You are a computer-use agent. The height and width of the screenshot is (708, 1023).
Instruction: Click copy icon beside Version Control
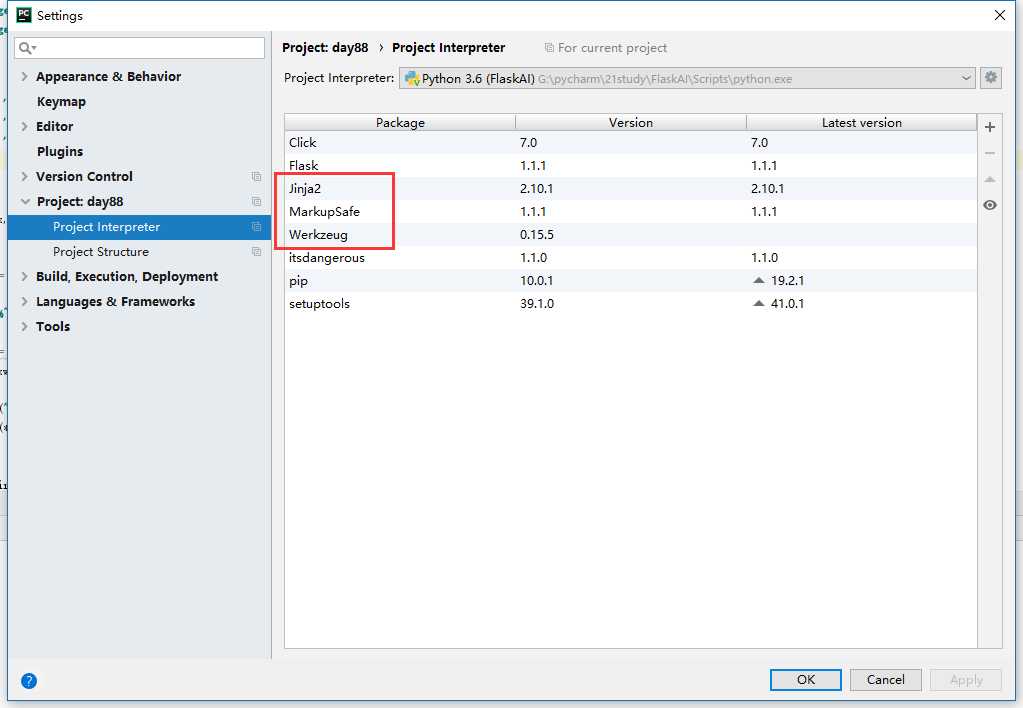click(x=256, y=177)
